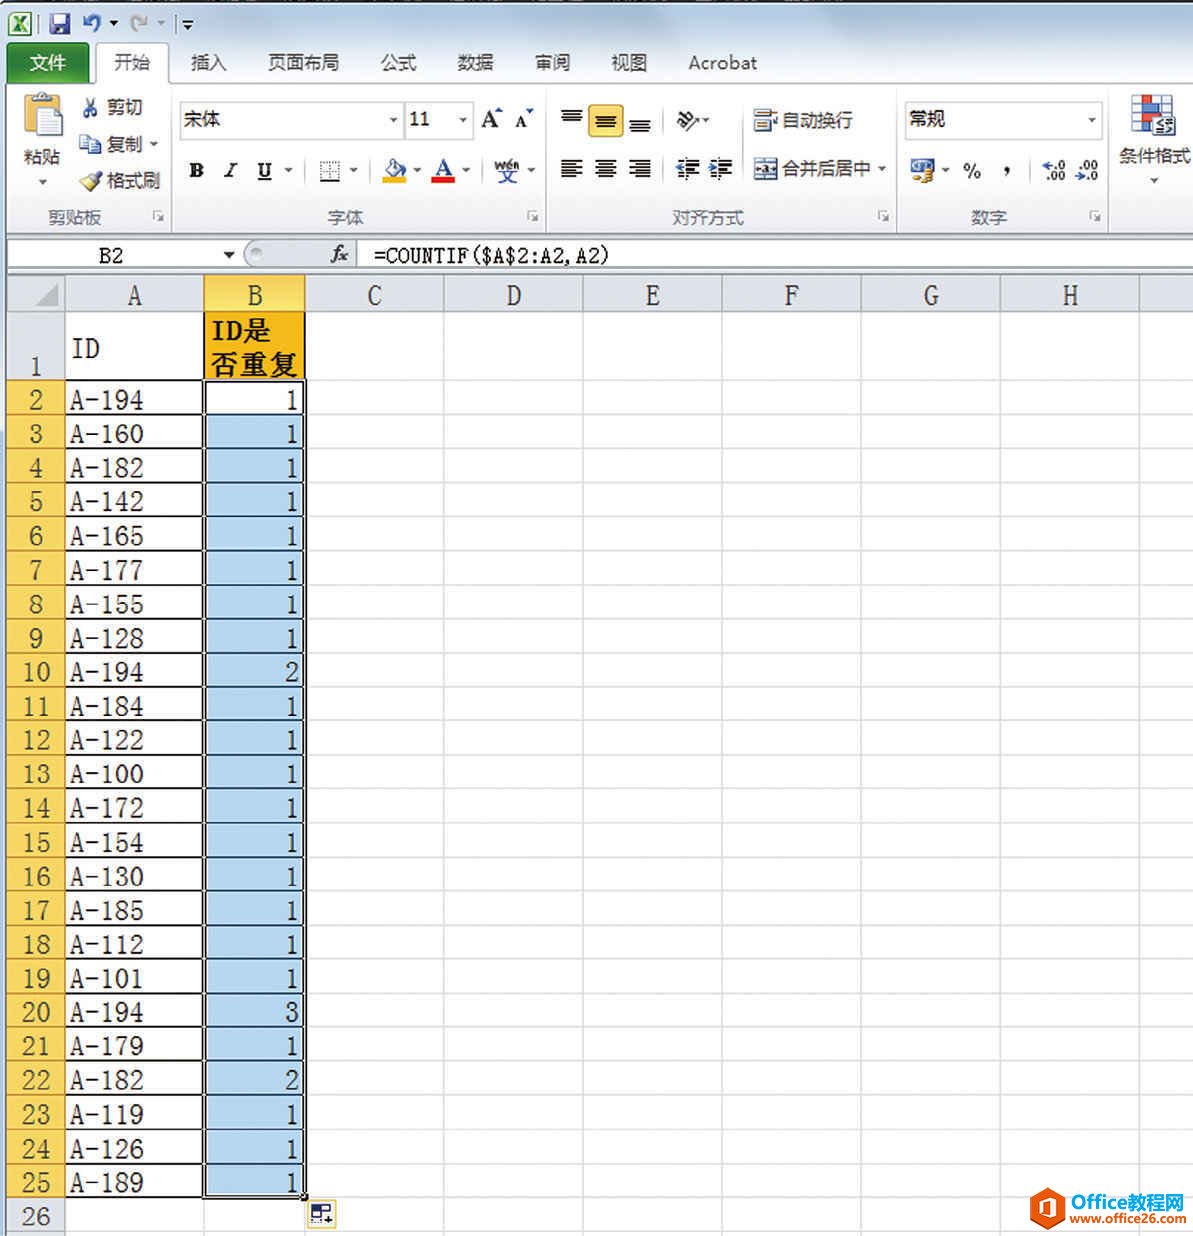Screen dimensions: 1193x1236
Task: Expand font color dropdown arrow
Action: 466,171
